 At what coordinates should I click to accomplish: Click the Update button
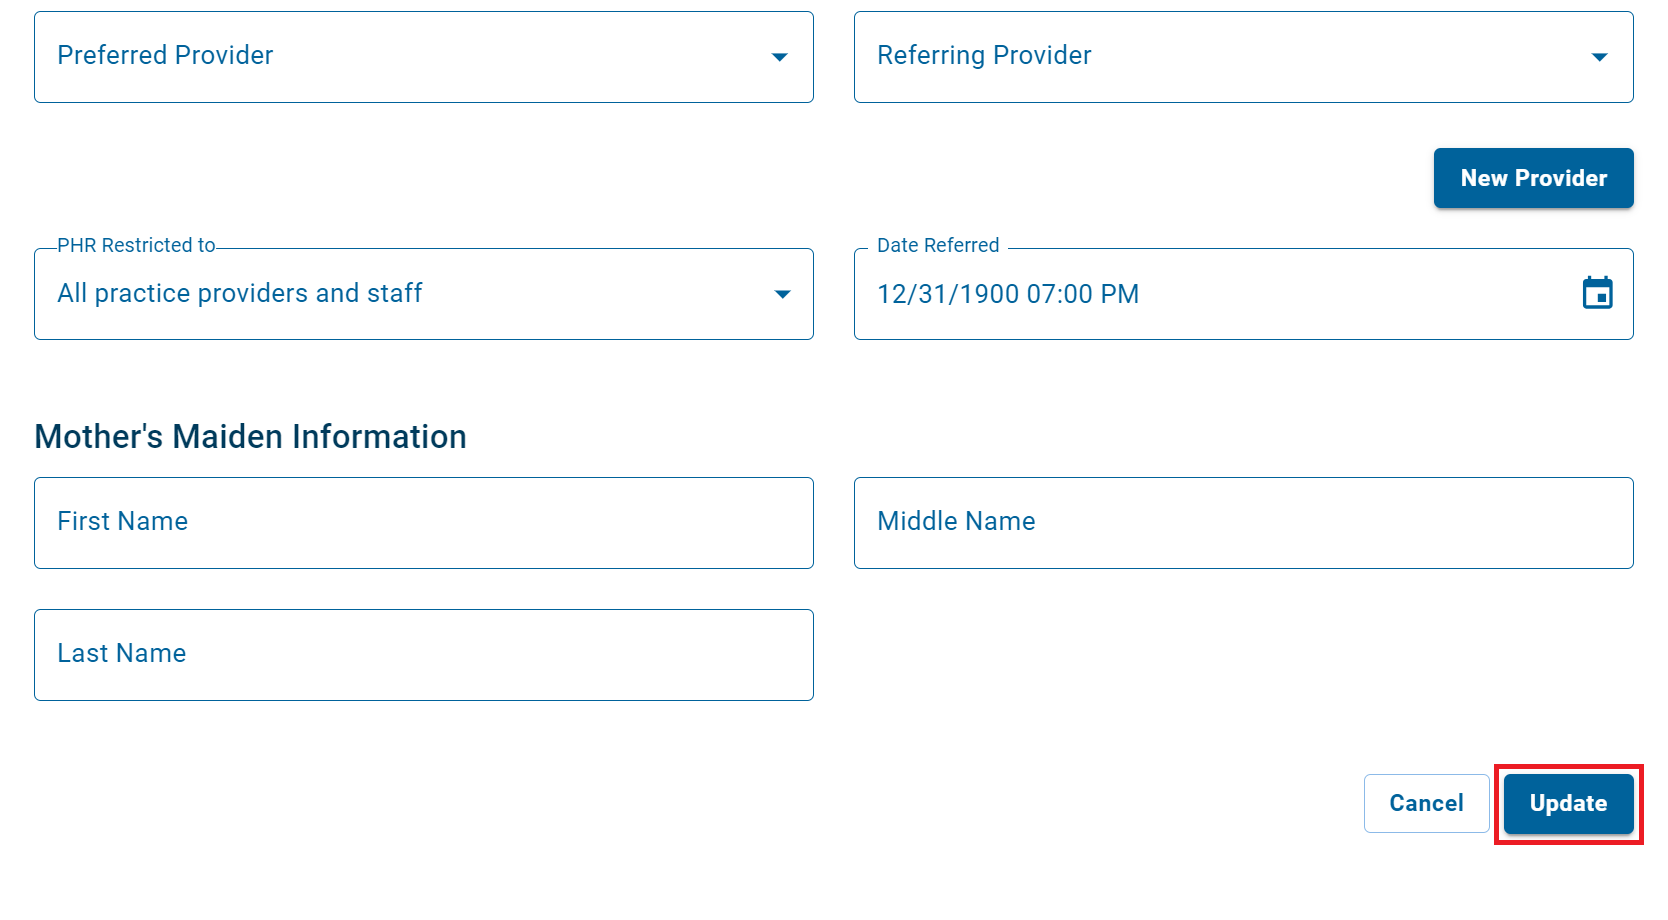tap(1567, 803)
